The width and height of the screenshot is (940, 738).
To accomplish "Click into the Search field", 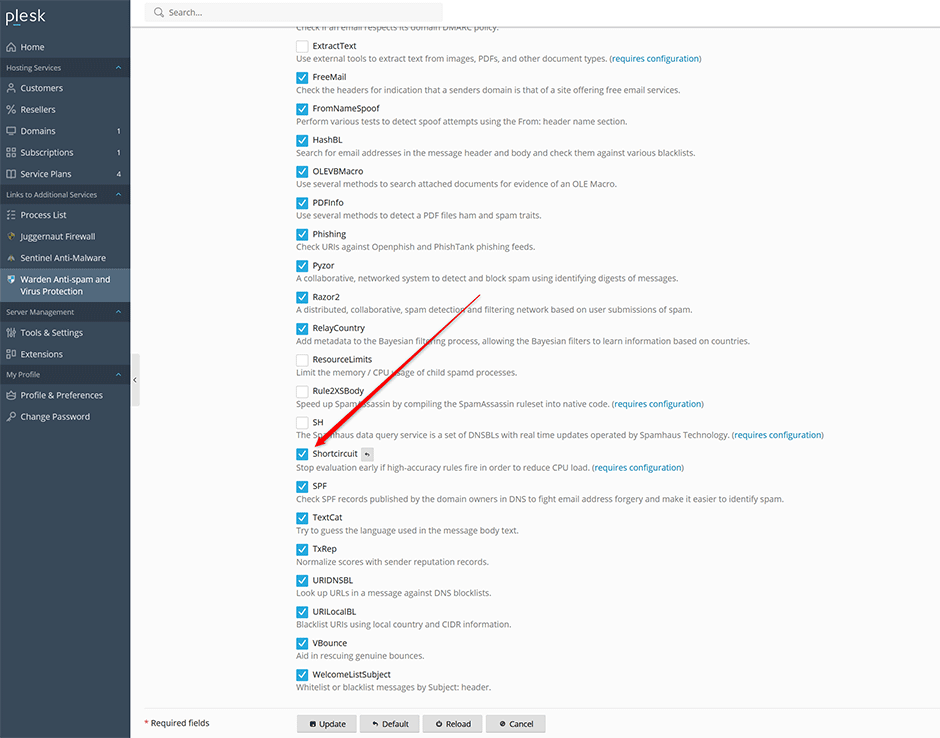I will tap(294, 12).
